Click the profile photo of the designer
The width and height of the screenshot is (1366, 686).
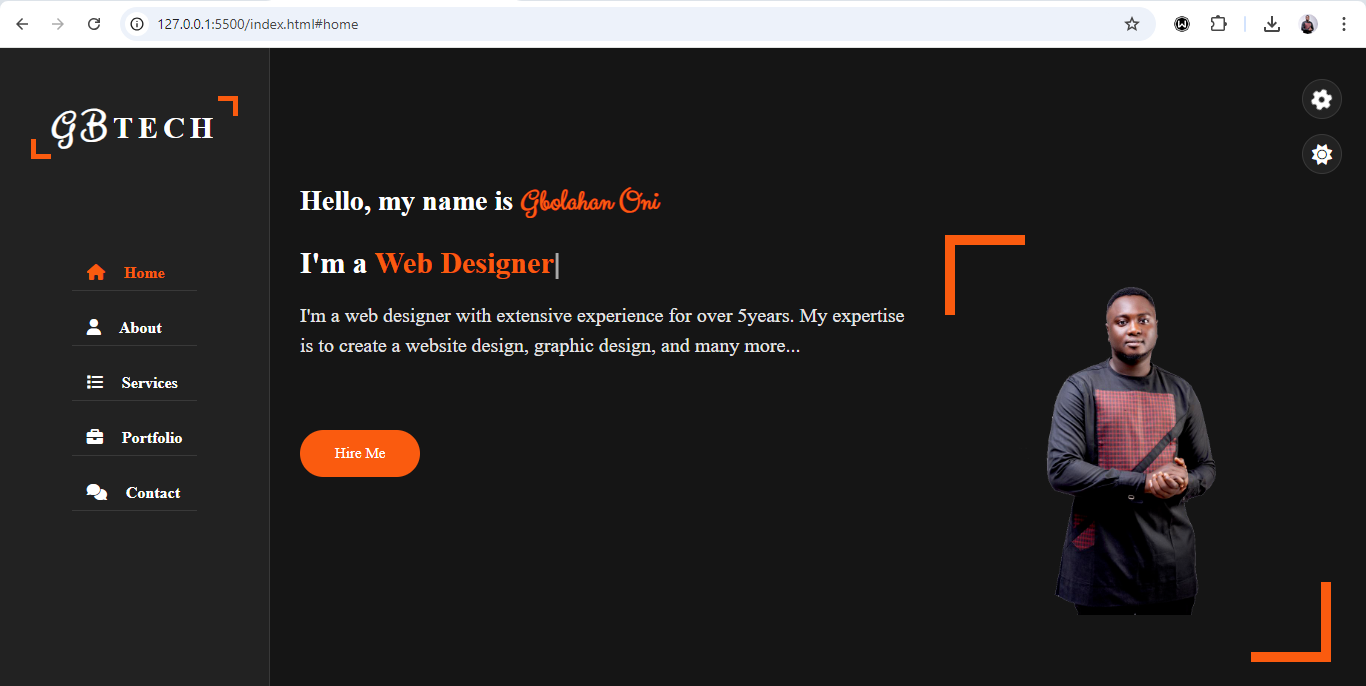click(x=1130, y=450)
